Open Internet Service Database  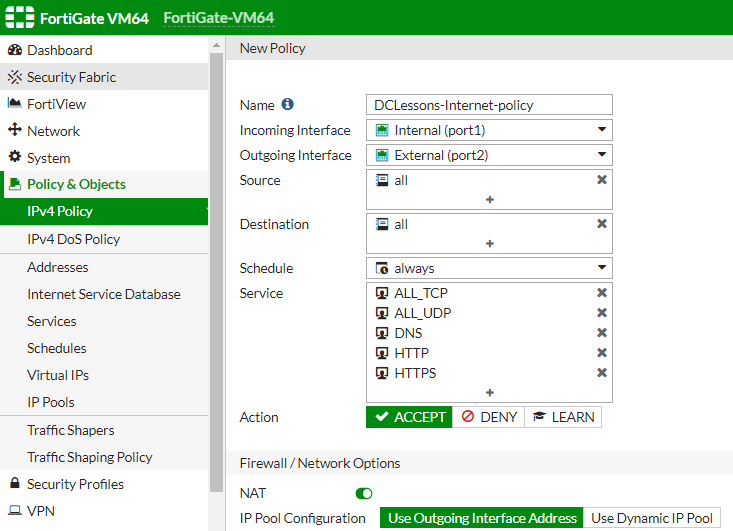104,294
